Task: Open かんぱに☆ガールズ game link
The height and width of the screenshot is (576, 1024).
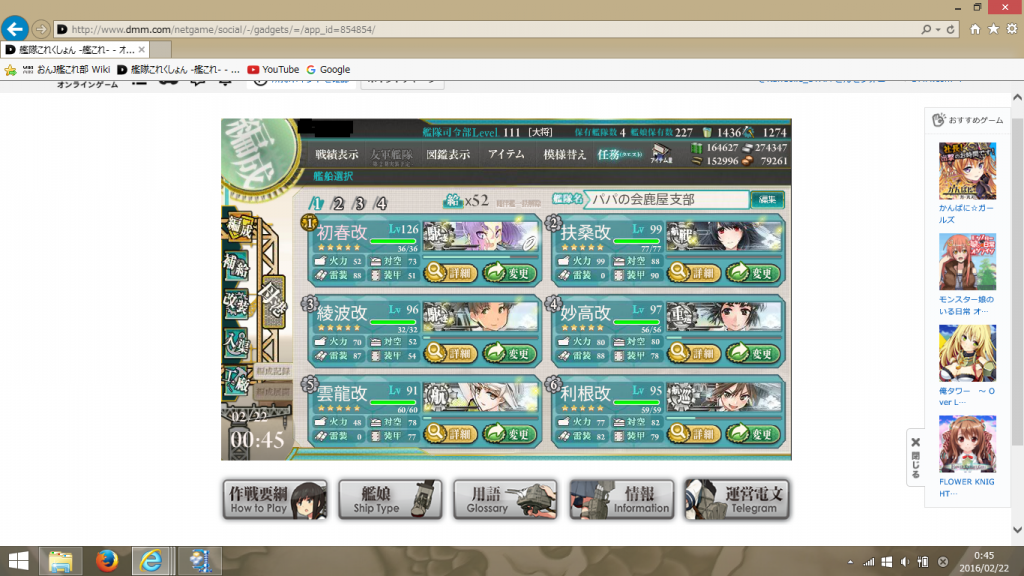Action: [967, 214]
